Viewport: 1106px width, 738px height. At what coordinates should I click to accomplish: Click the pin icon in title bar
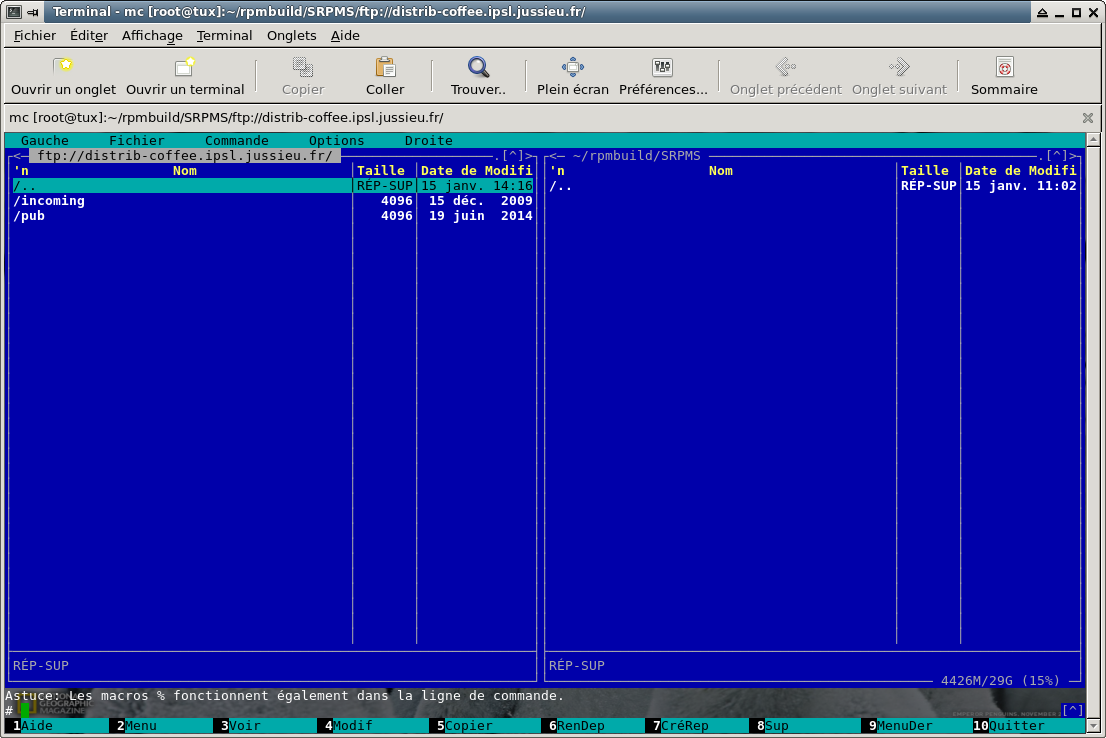32,12
